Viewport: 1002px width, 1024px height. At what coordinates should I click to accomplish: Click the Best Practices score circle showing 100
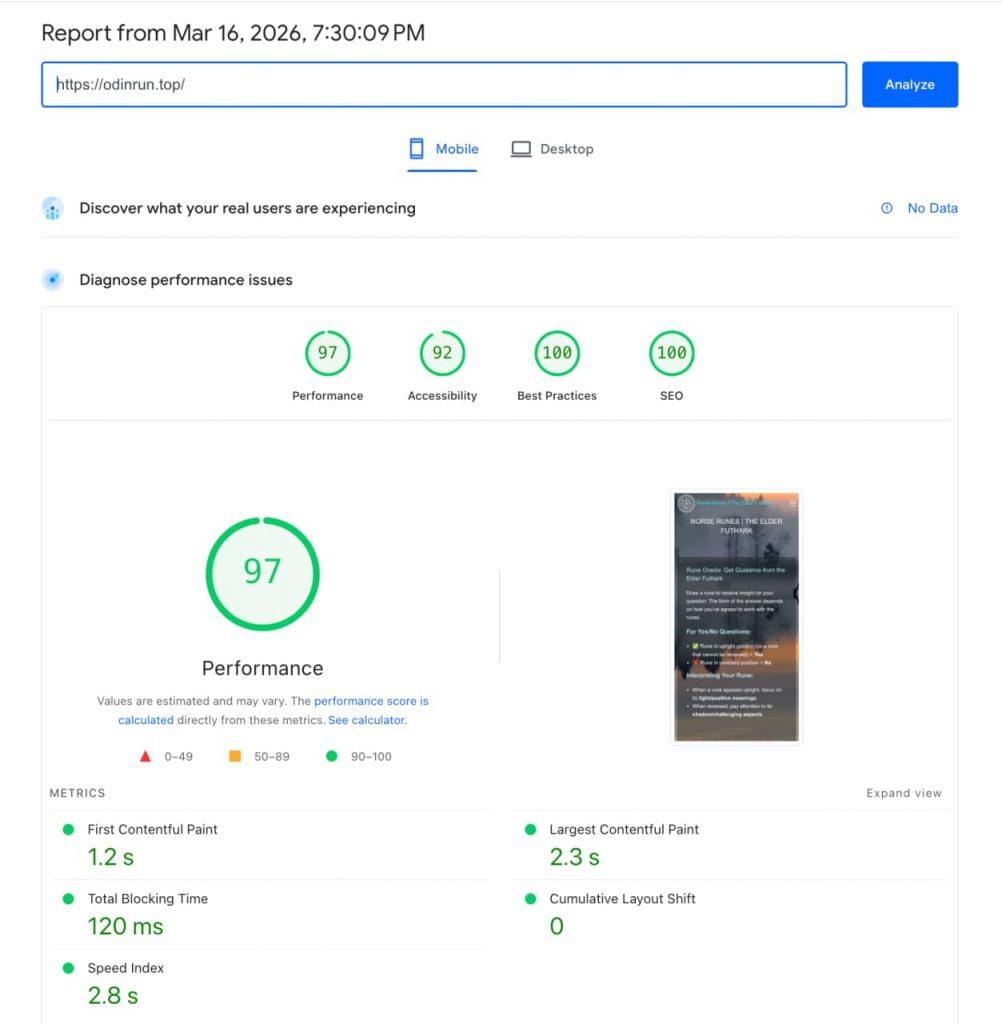(557, 352)
